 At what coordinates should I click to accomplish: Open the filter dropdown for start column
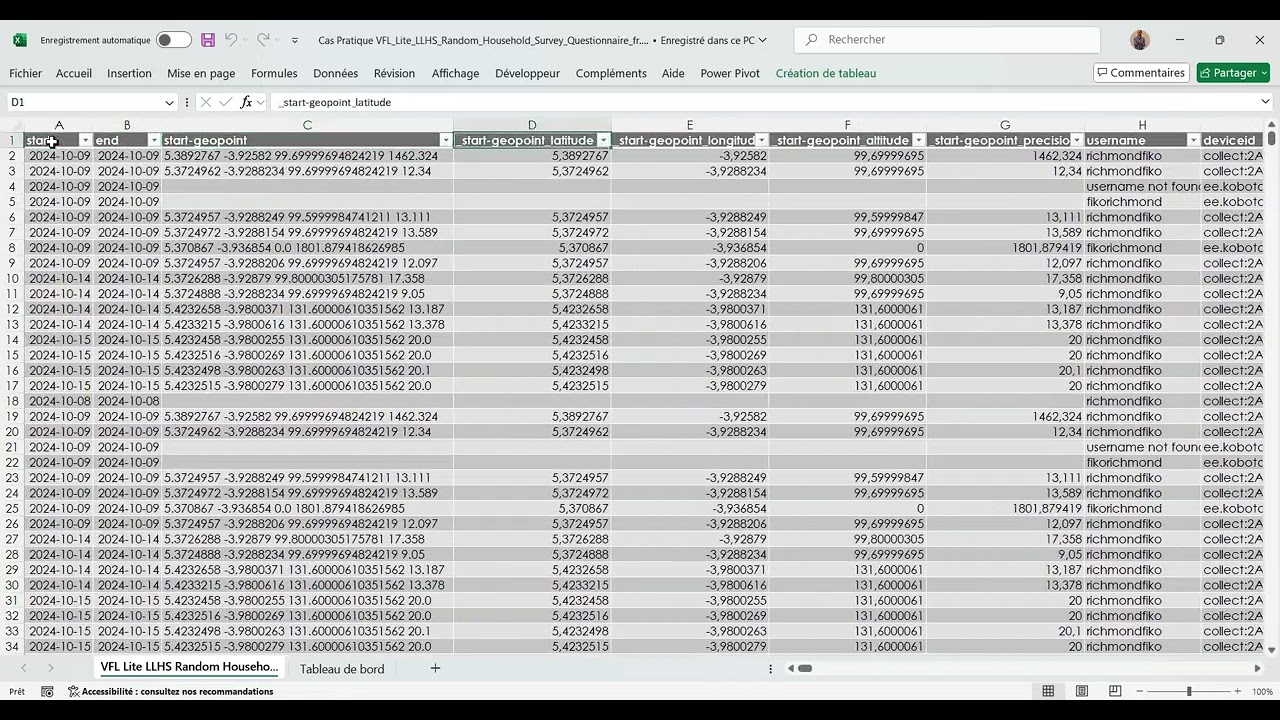pyautogui.click(x=85, y=140)
